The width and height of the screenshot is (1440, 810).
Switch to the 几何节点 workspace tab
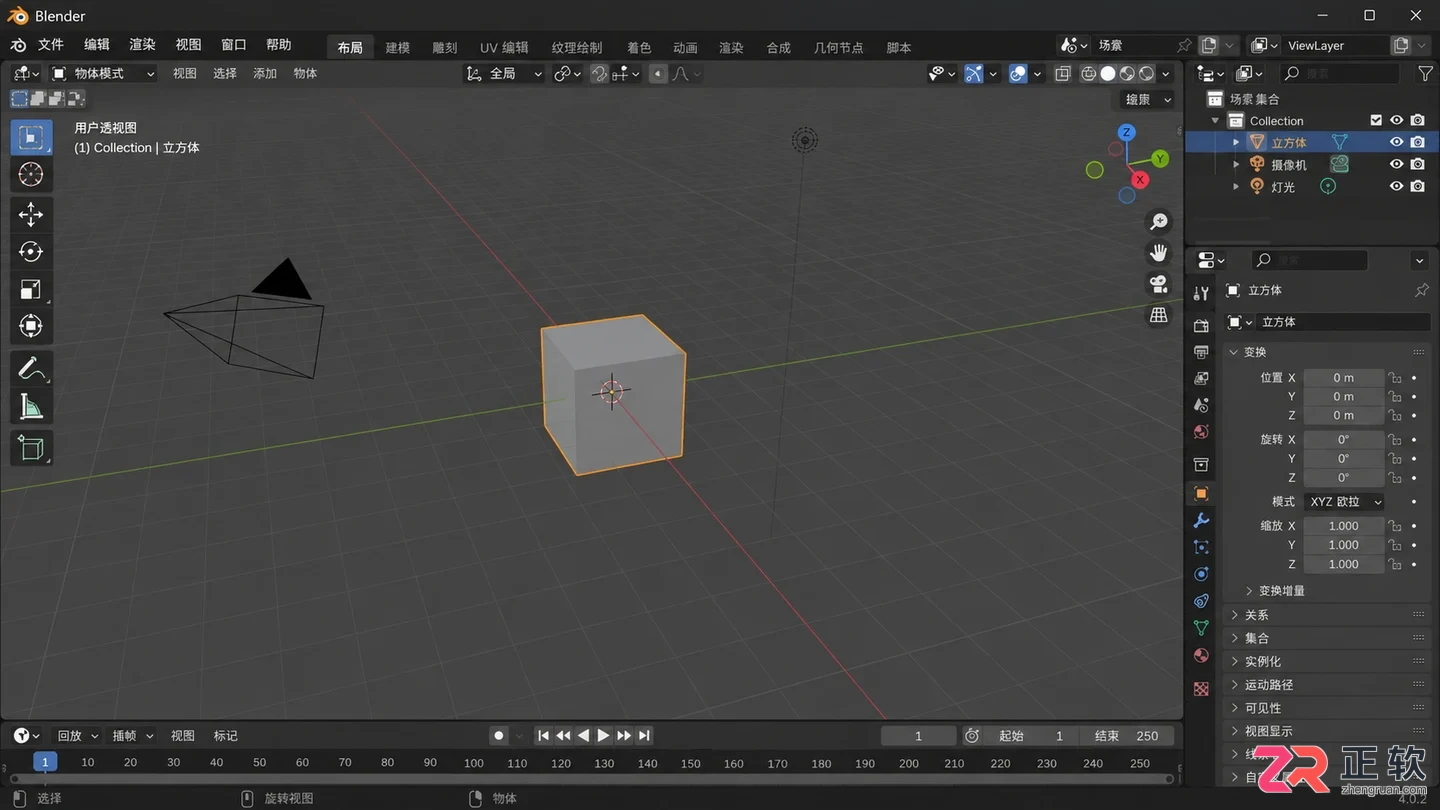(x=838, y=47)
